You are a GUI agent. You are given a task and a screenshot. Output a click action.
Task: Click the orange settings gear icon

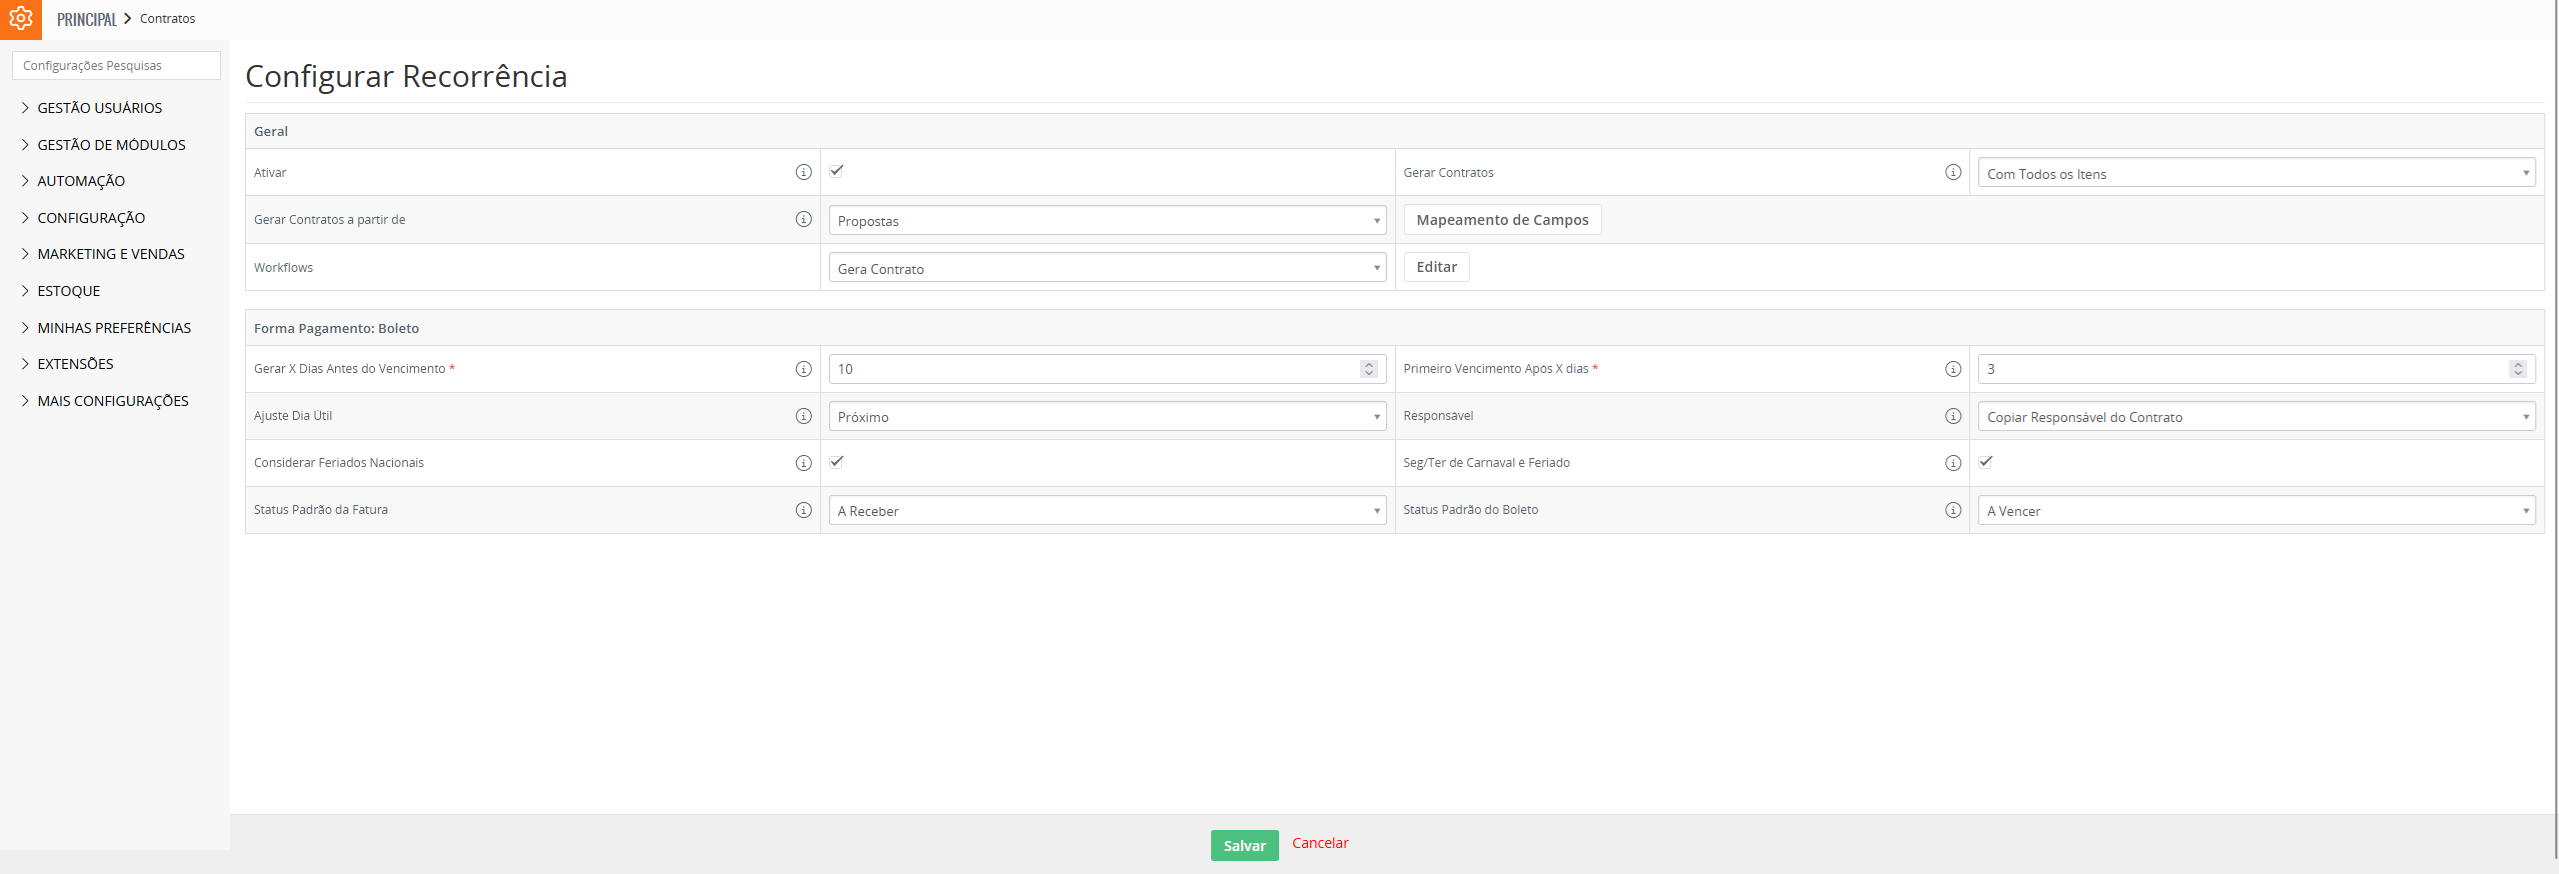tap(21, 19)
